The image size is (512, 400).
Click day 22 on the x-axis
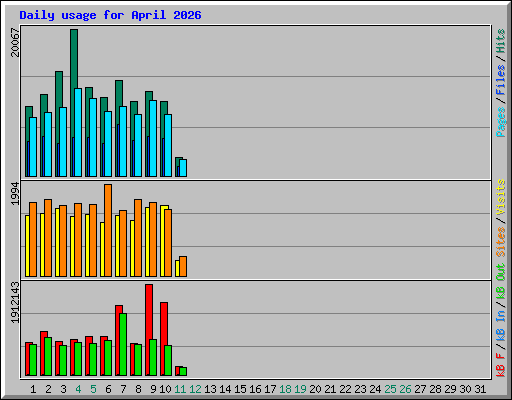tap(345, 389)
